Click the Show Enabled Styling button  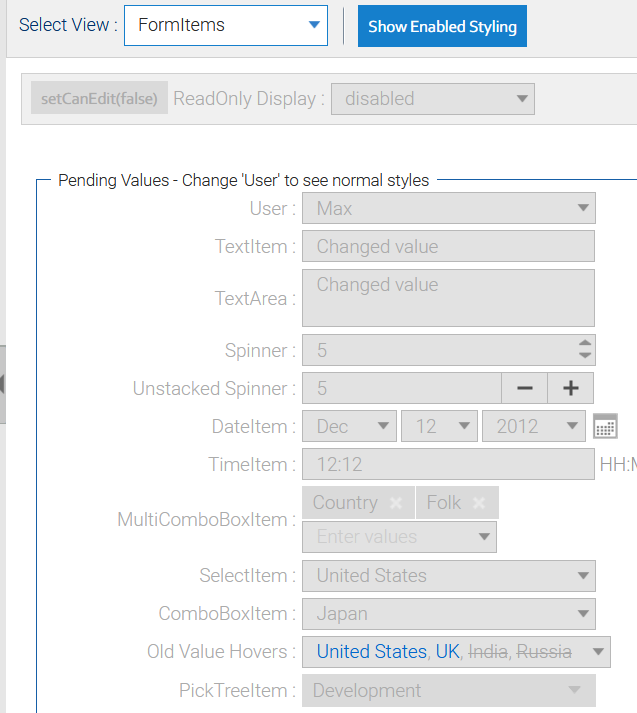coord(442,26)
